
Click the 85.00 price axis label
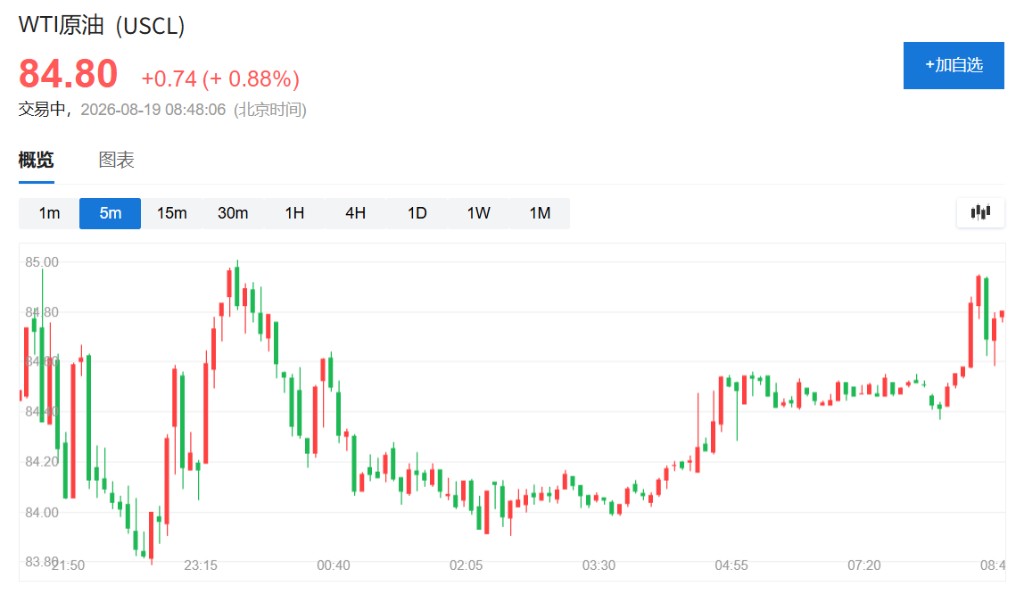pos(42,263)
